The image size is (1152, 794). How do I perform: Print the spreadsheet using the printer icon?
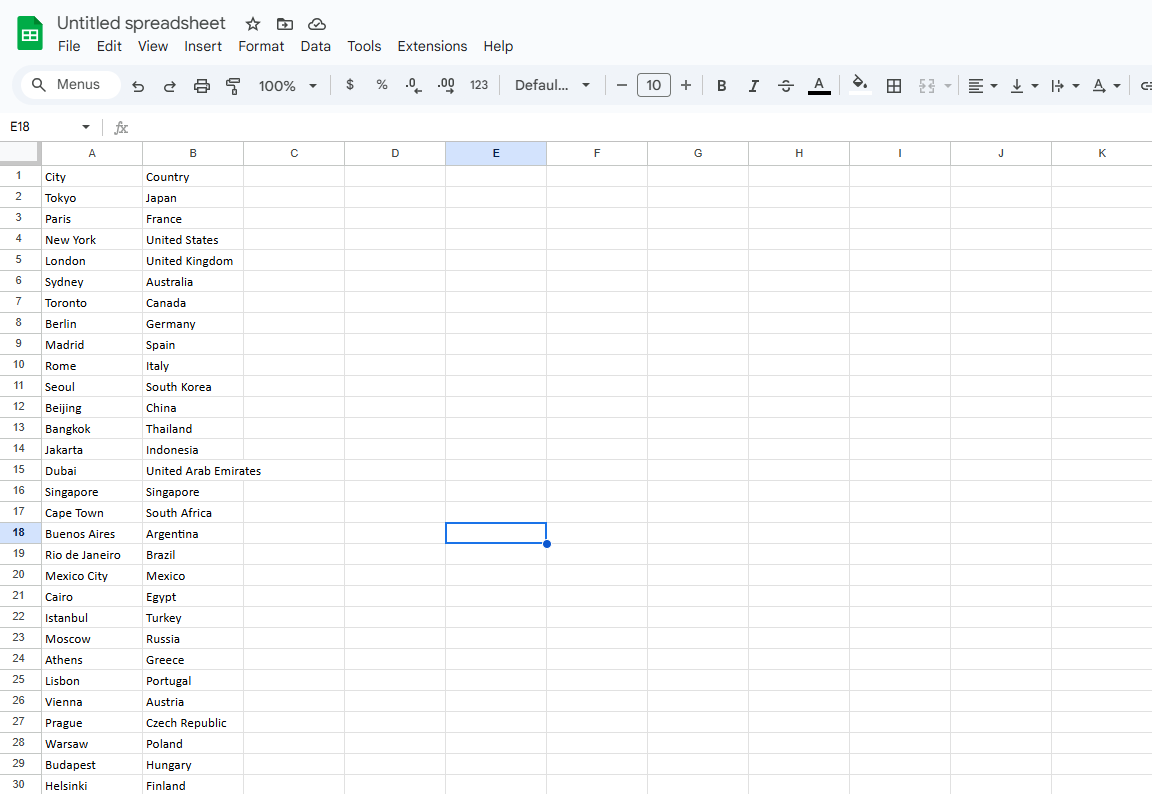pos(202,86)
